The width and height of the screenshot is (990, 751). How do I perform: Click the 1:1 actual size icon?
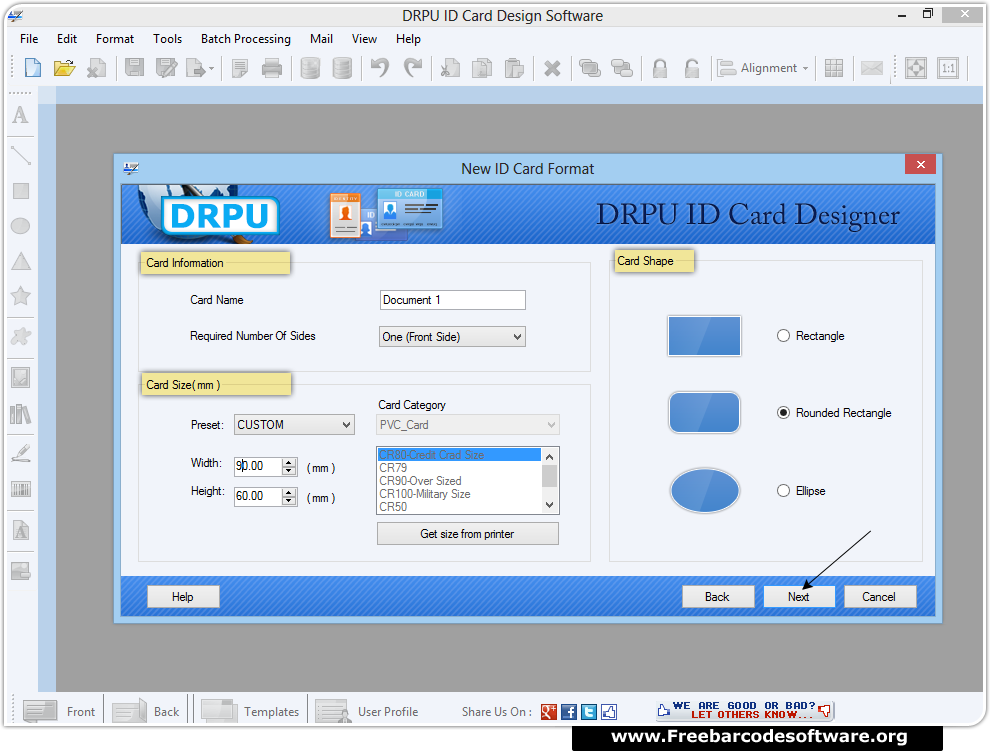[x=948, y=68]
